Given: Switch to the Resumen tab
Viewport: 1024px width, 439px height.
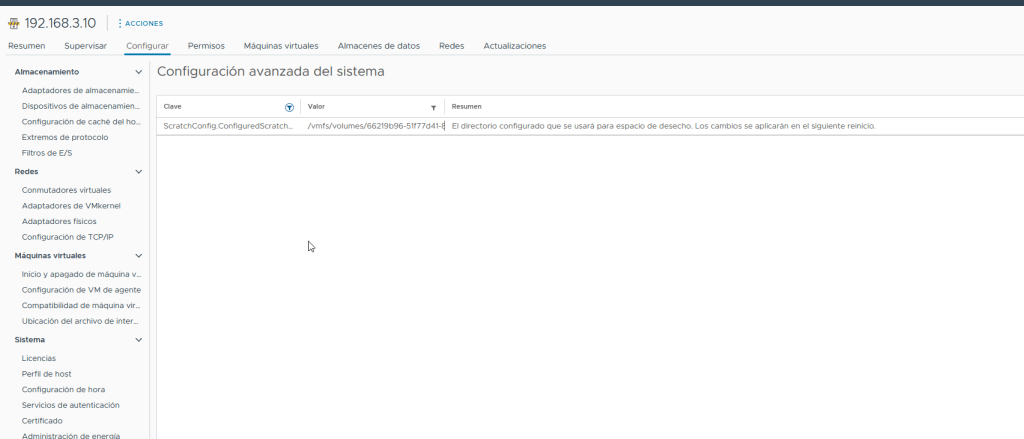Looking at the screenshot, I should [x=27, y=46].
